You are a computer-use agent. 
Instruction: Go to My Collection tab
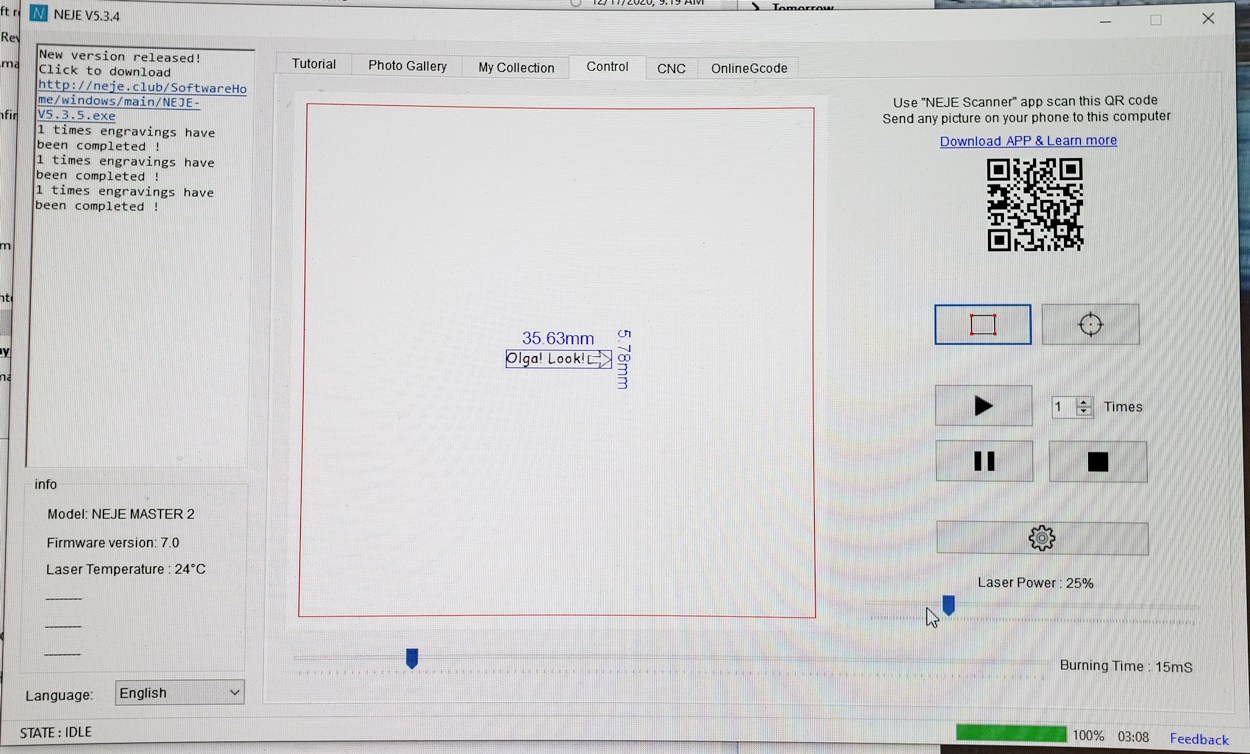[x=515, y=67]
